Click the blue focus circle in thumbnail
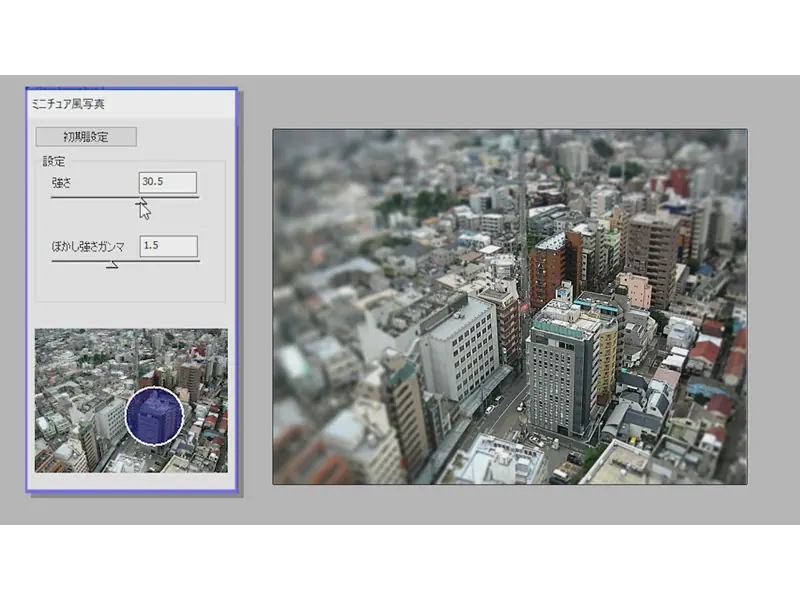Viewport: 800px width, 600px height. (154, 416)
